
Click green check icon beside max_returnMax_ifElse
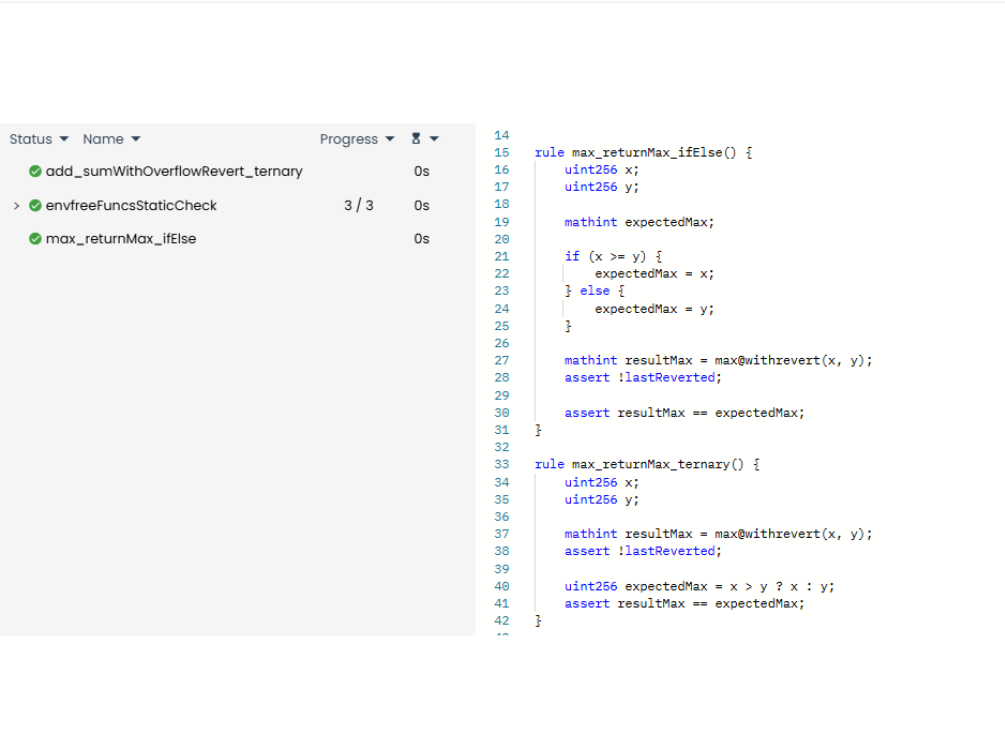pos(35,239)
